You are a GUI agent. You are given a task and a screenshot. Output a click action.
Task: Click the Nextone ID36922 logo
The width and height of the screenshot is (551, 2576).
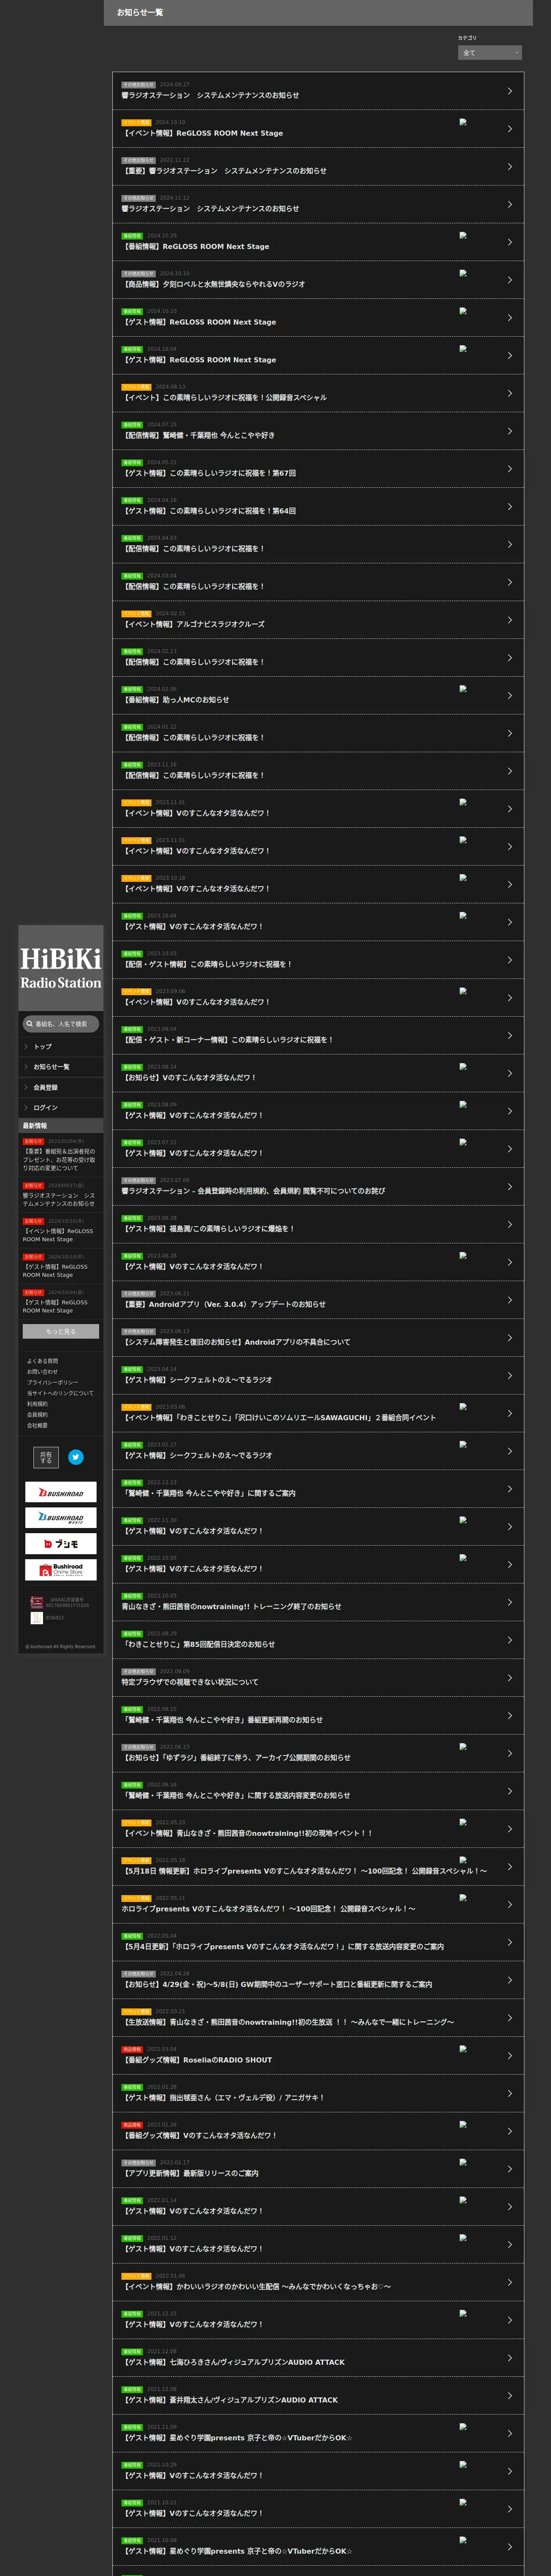point(37,1618)
